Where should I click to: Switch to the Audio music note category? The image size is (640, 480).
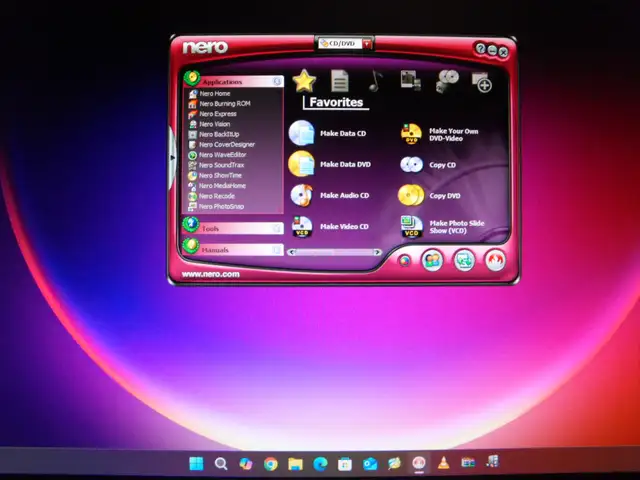(376, 80)
